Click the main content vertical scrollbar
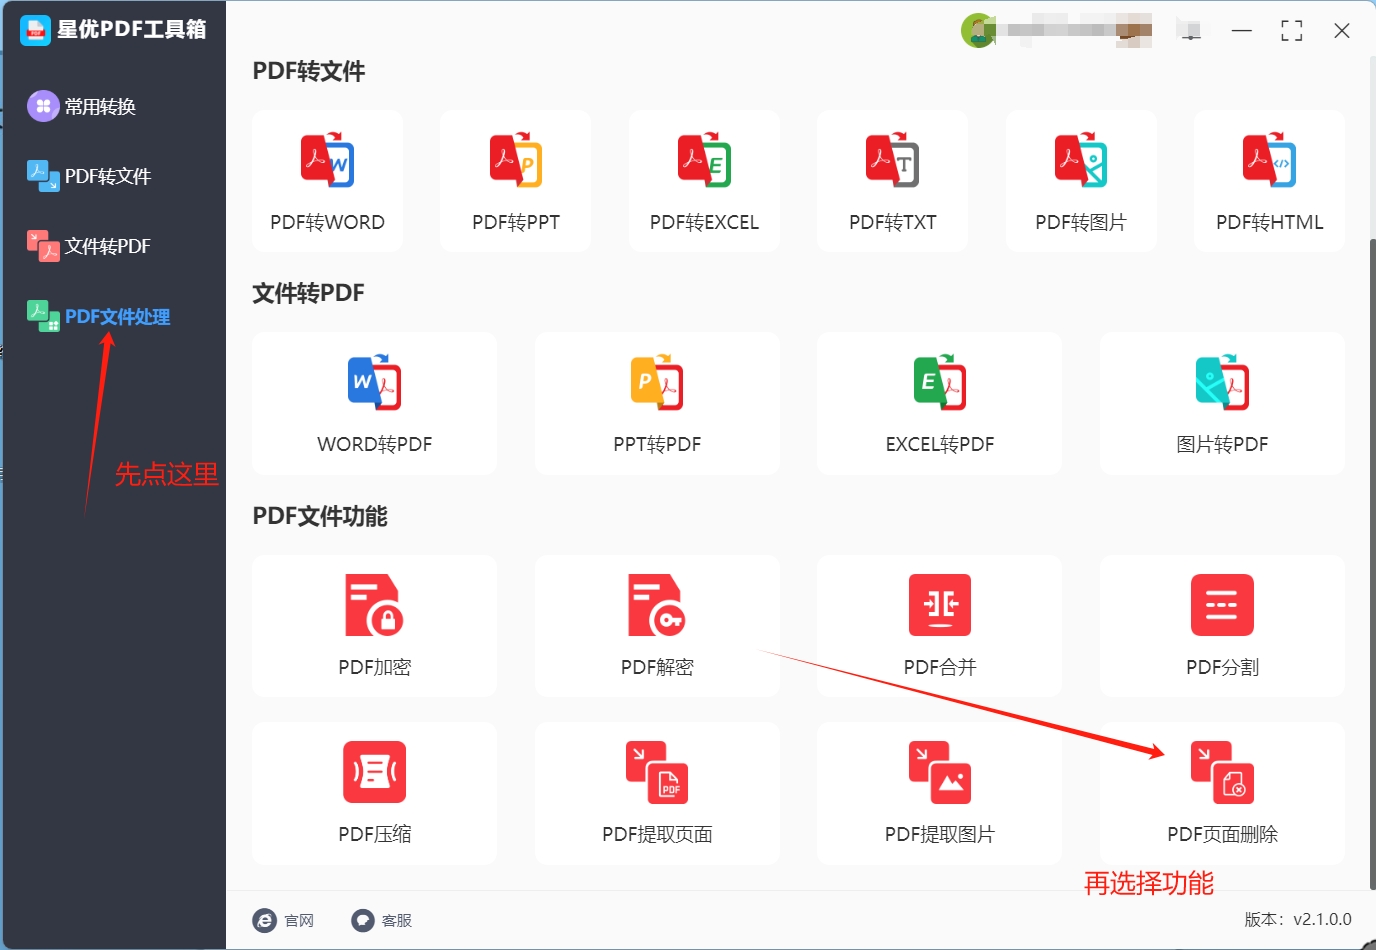1376x950 pixels. [1372, 565]
